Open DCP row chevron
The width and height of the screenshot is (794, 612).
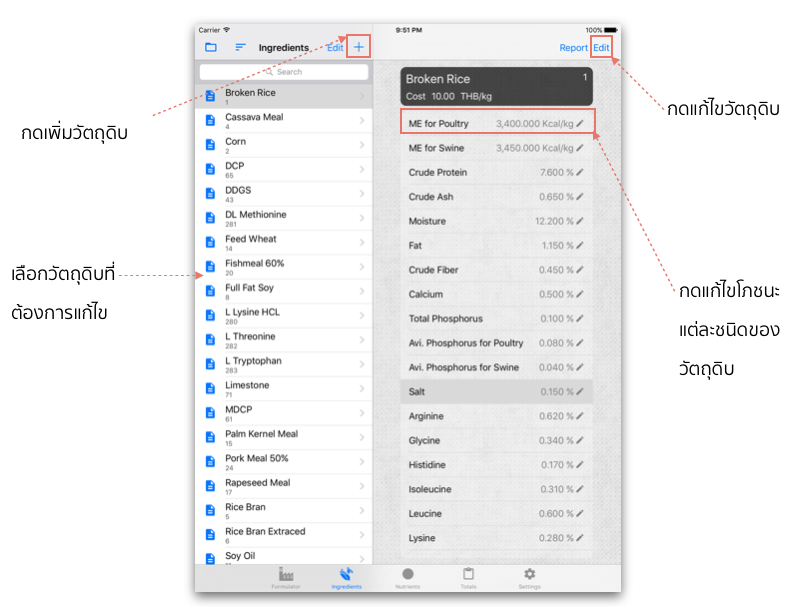[362, 169]
